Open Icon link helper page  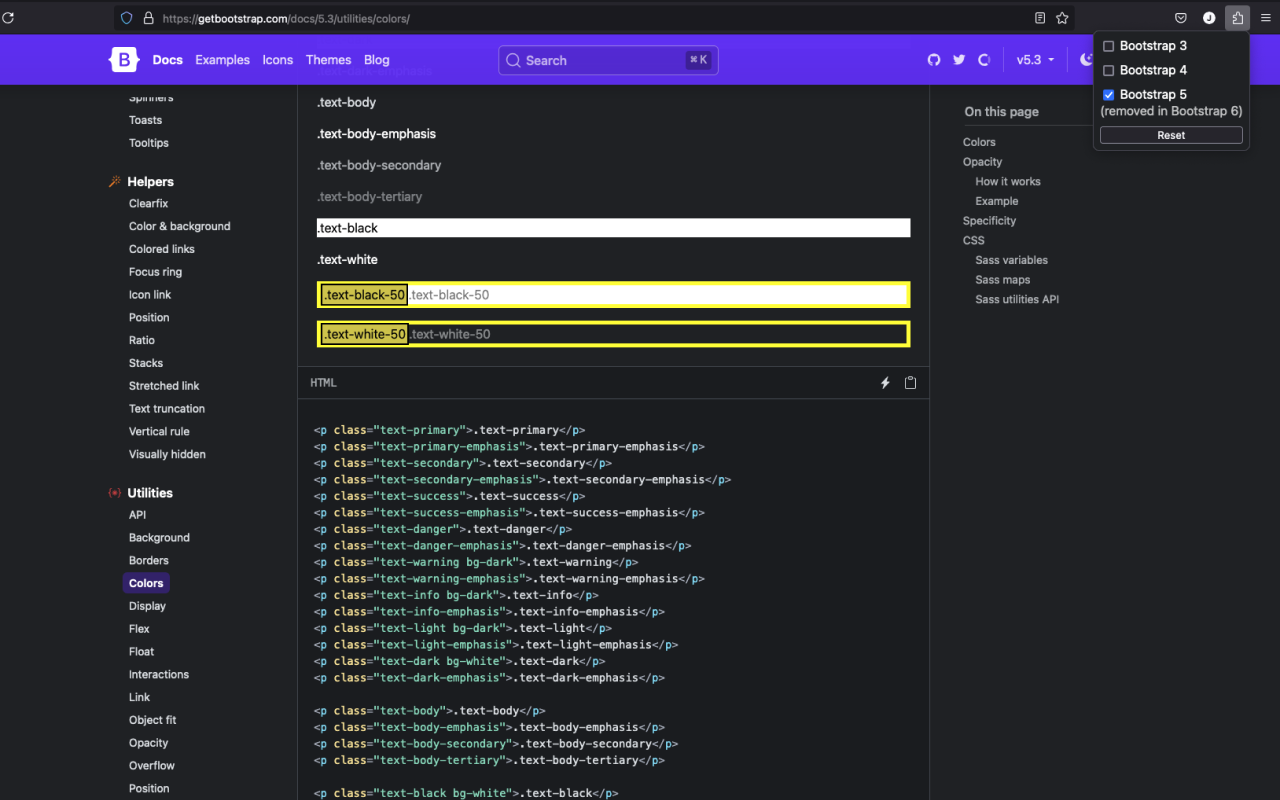tap(150, 295)
